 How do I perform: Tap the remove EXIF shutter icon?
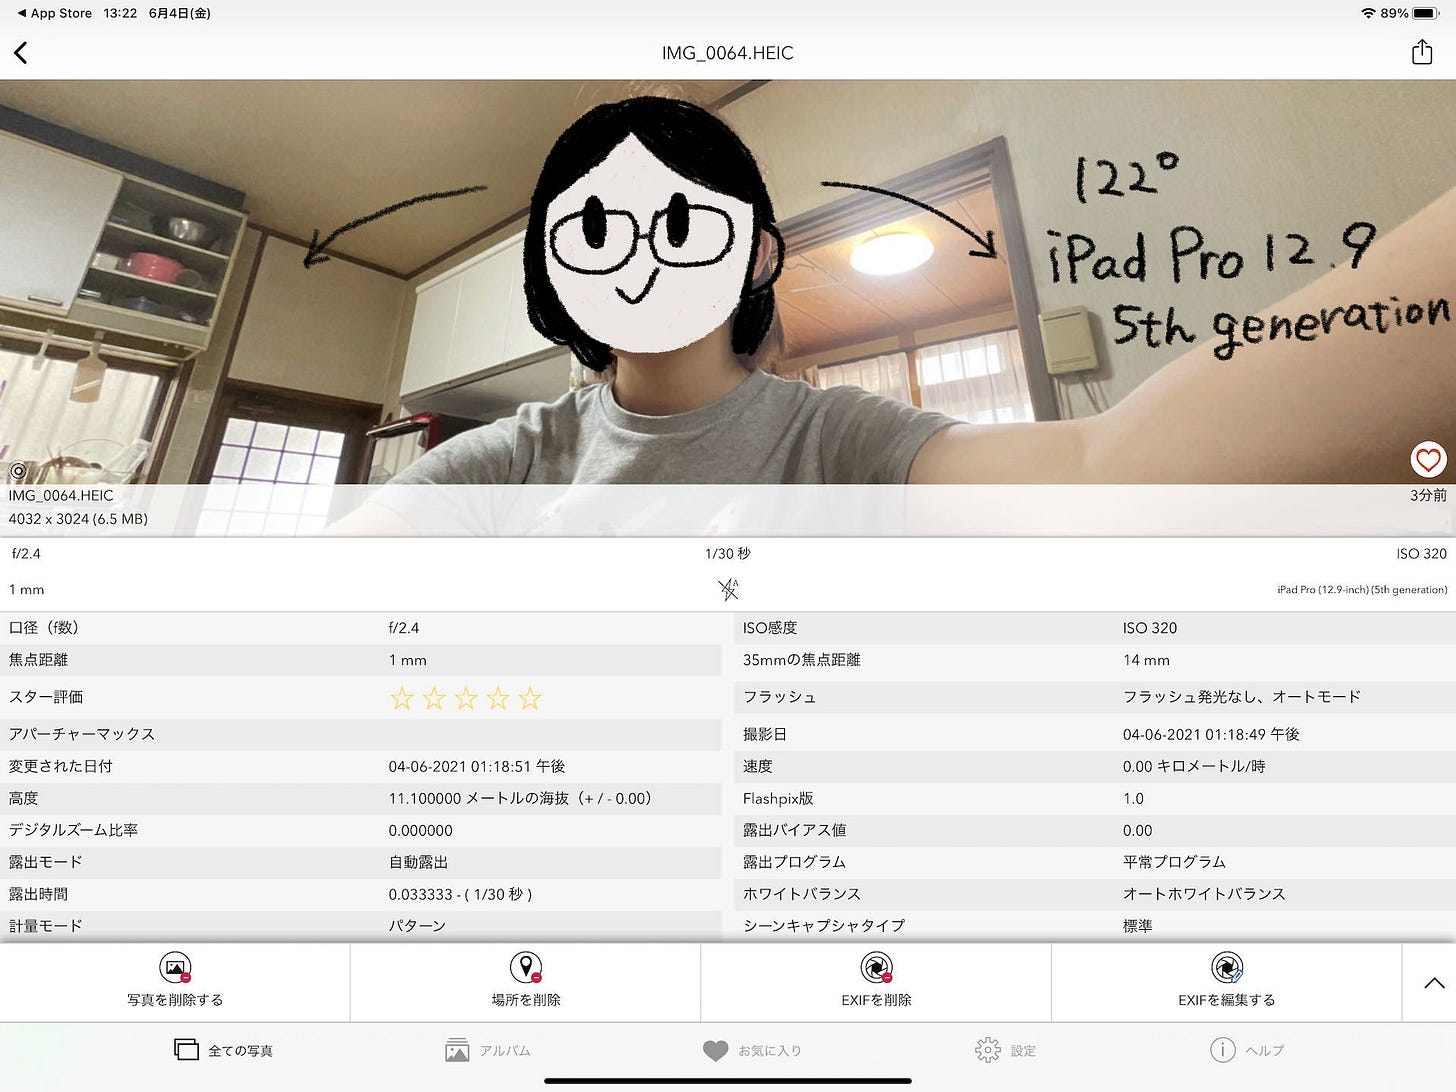point(876,967)
